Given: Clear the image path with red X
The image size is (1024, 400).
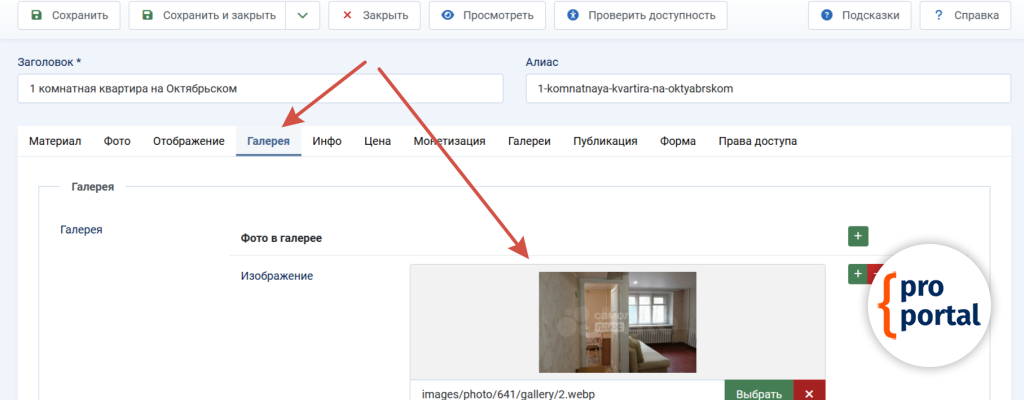Looking at the screenshot, I should point(809,393).
